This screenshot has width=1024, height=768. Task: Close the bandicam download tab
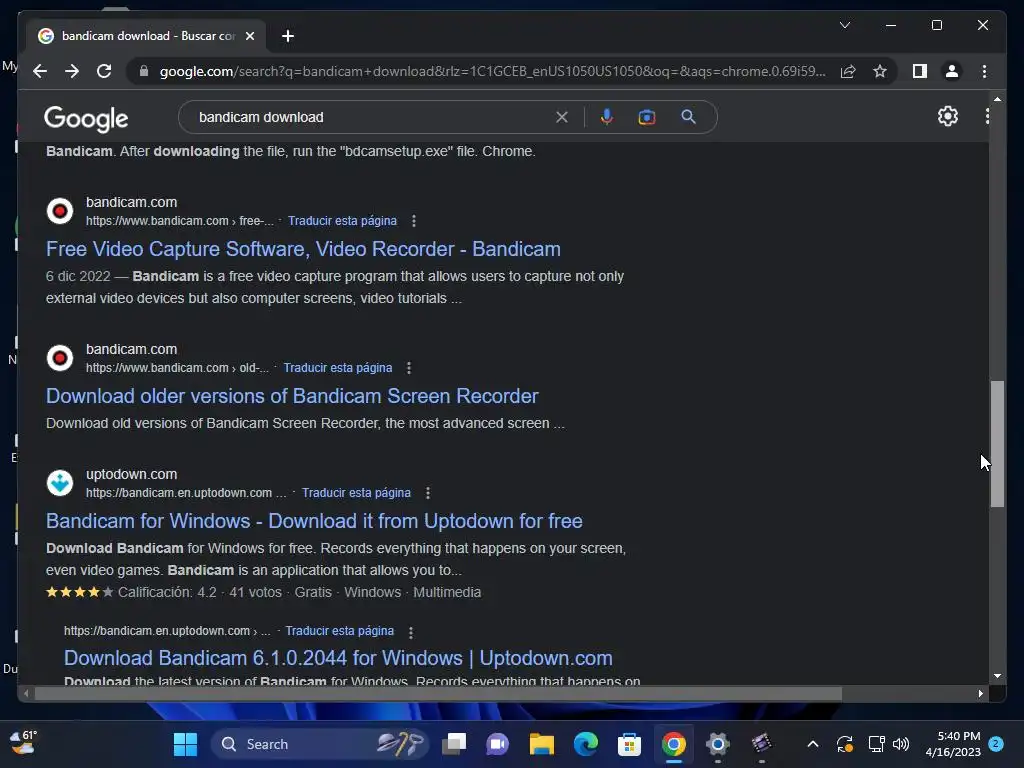click(x=249, y=36)
